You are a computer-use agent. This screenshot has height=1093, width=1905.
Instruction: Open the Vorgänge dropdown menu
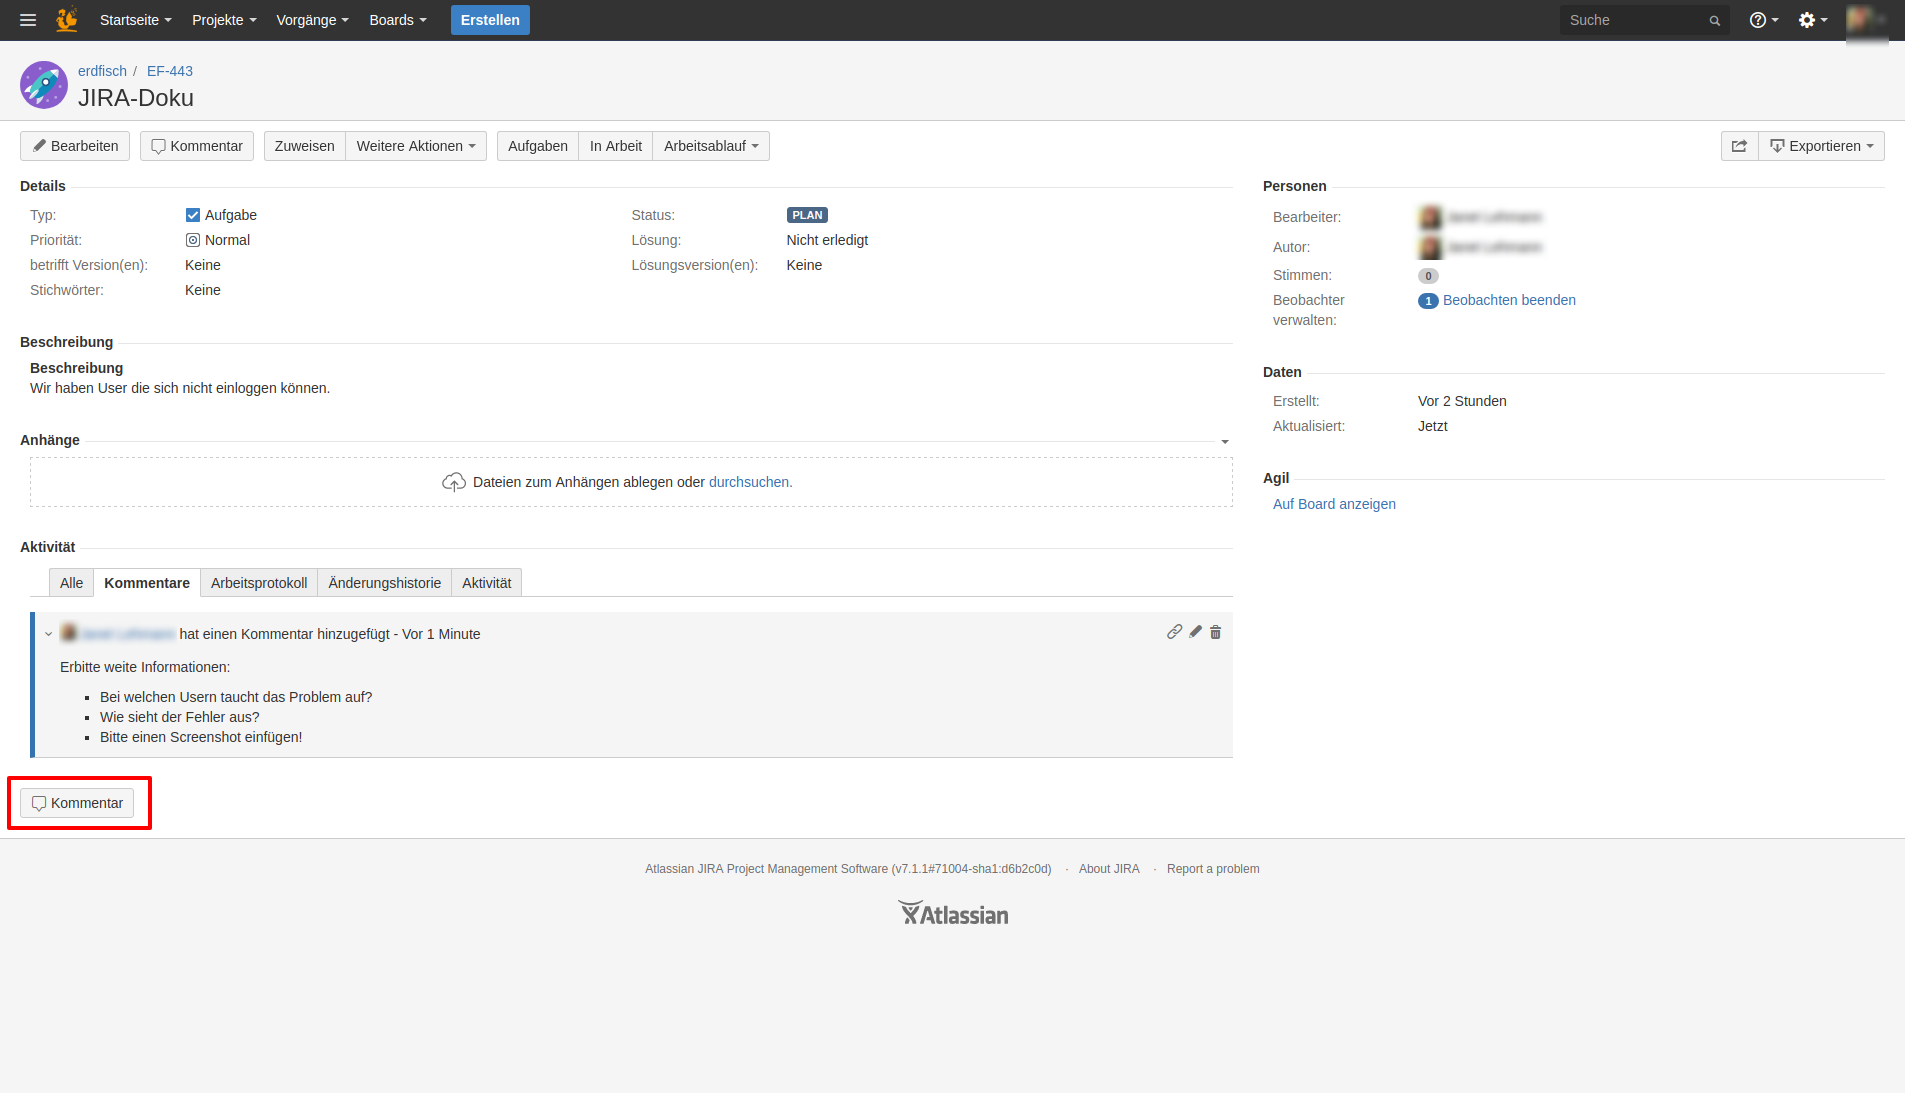(x=312, y=20)
